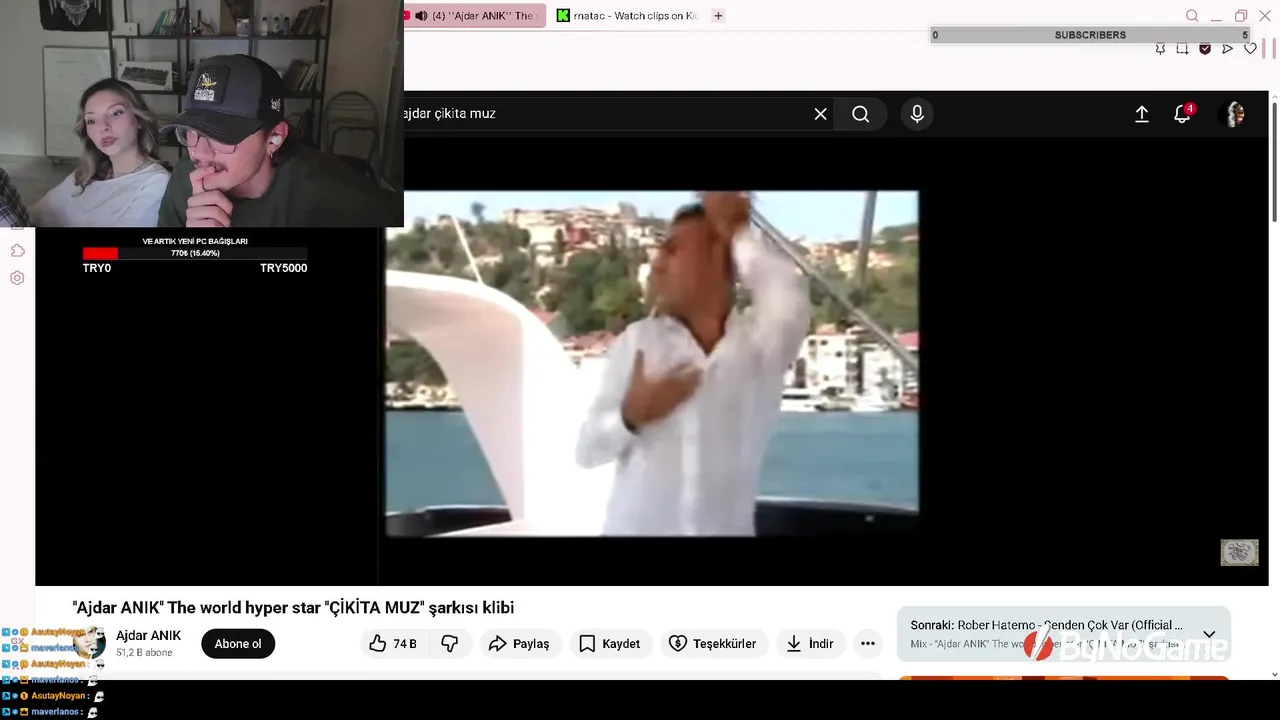Click the "TRY0" donation start label
Viewport: 1280px width, 720px height.
[97, 268]
